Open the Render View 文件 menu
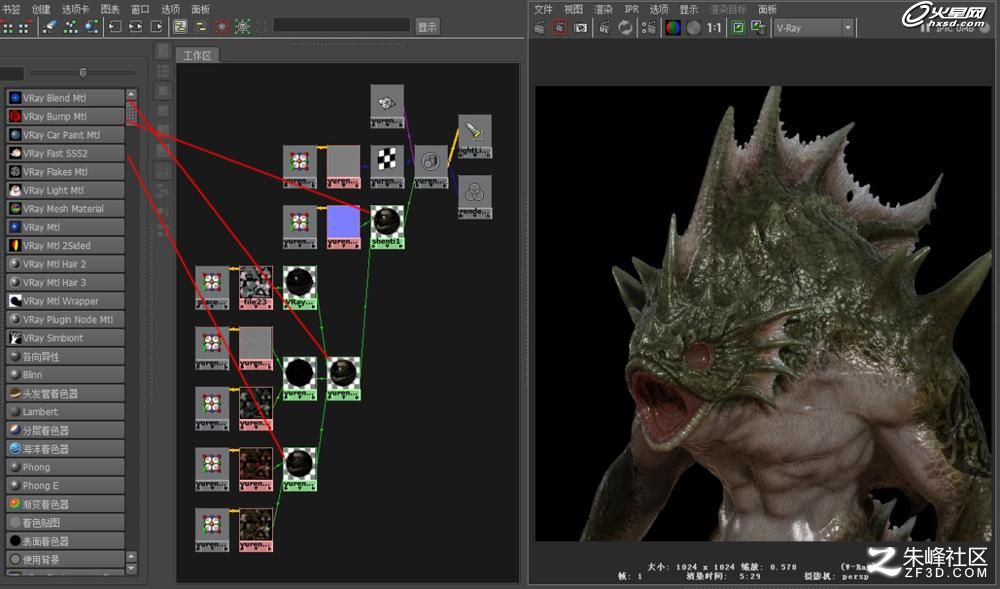This screenshot has height=589, width=1000. [x=543, y=9]
